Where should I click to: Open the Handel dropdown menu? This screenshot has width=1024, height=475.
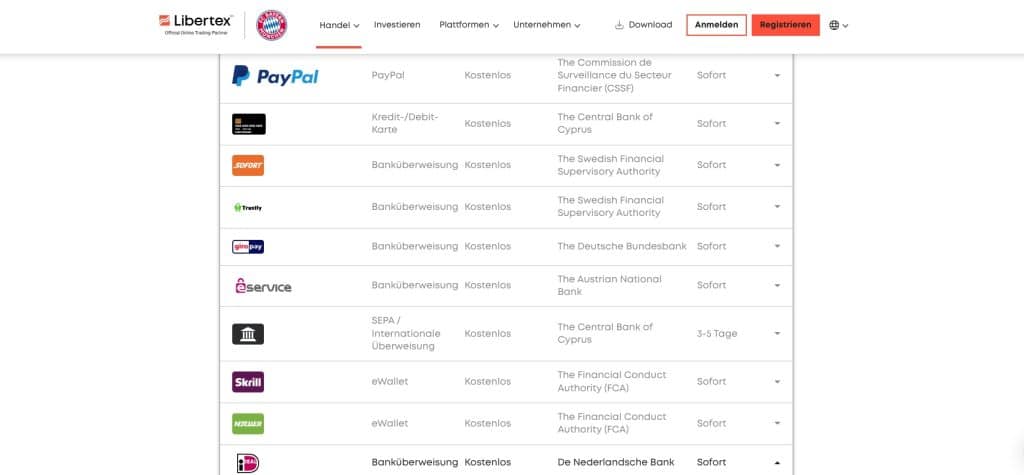(339, 25)
